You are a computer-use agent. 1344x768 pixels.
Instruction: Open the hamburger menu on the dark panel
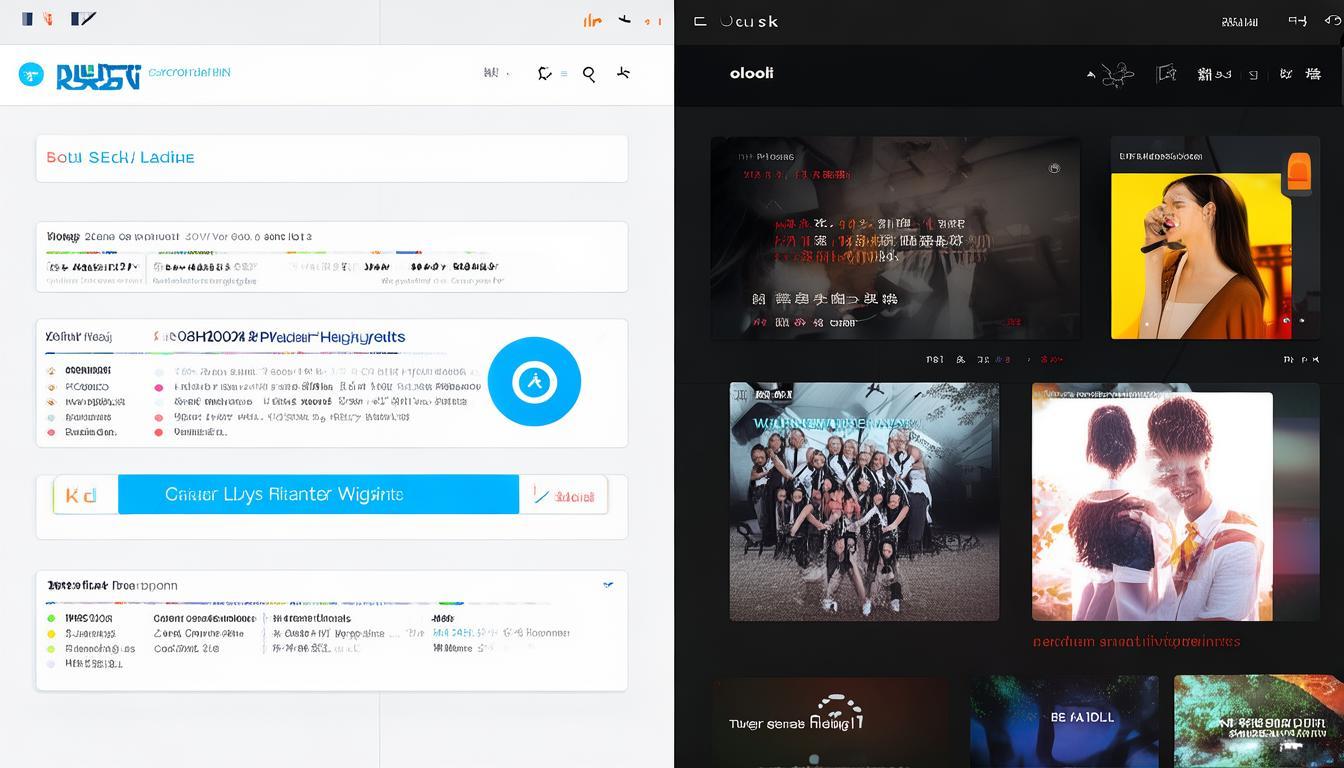coord(700,21)
